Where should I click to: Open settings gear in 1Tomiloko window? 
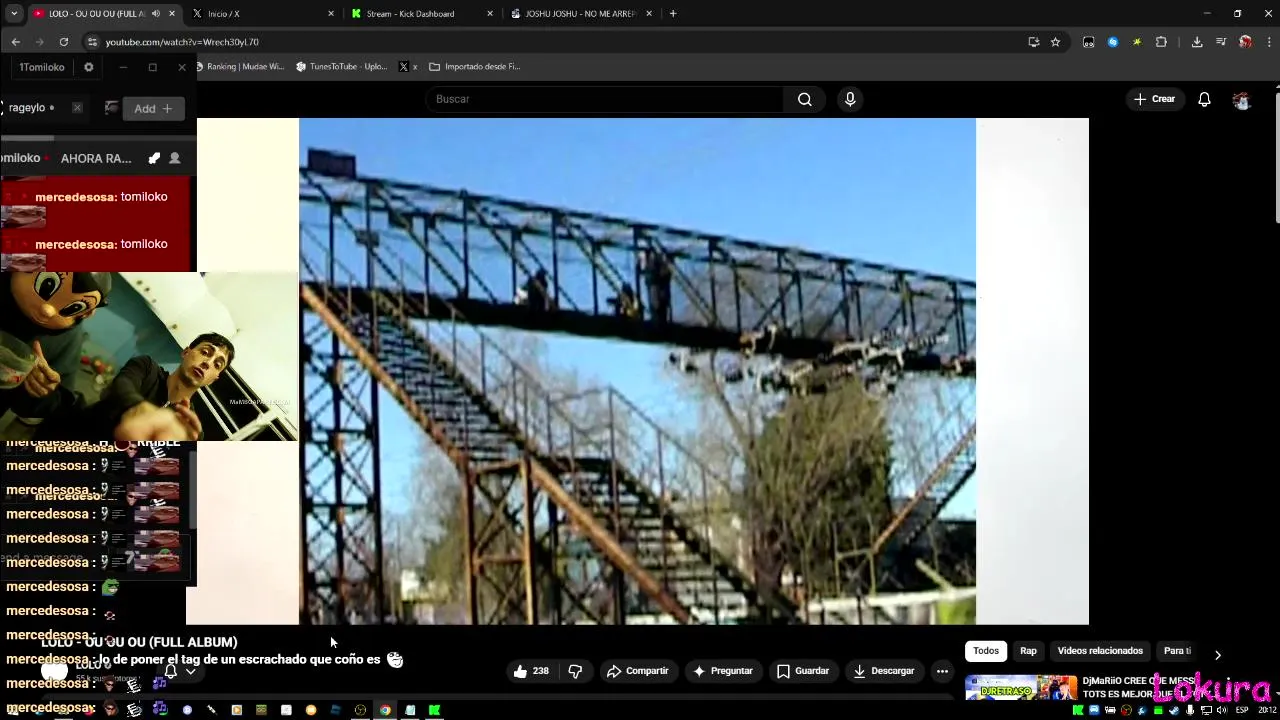point(89,67)
